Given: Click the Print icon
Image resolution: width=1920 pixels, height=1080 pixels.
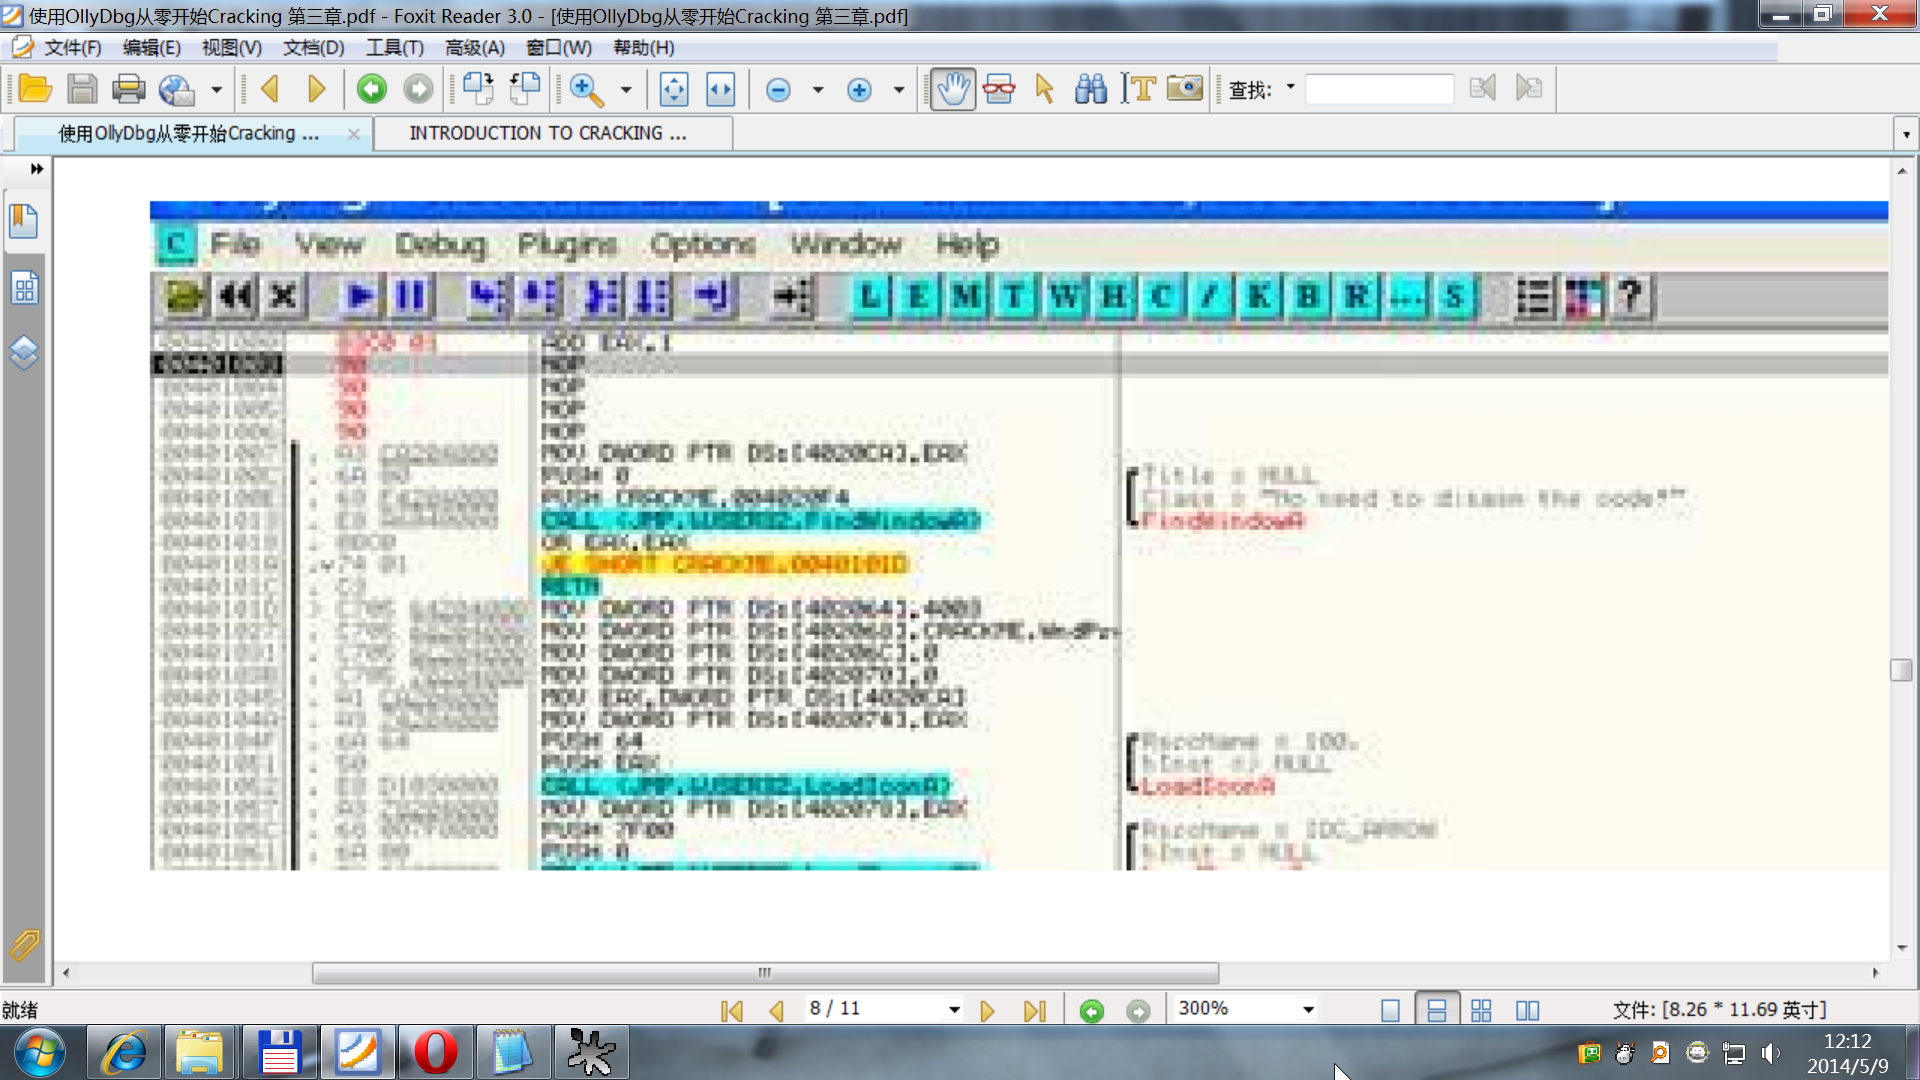Looking at the screenshot, I should tap(128, 89).
